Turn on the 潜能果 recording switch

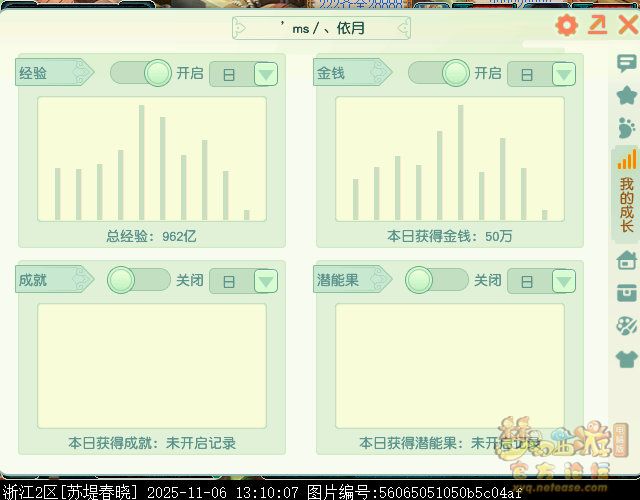(x=436, y=280)
